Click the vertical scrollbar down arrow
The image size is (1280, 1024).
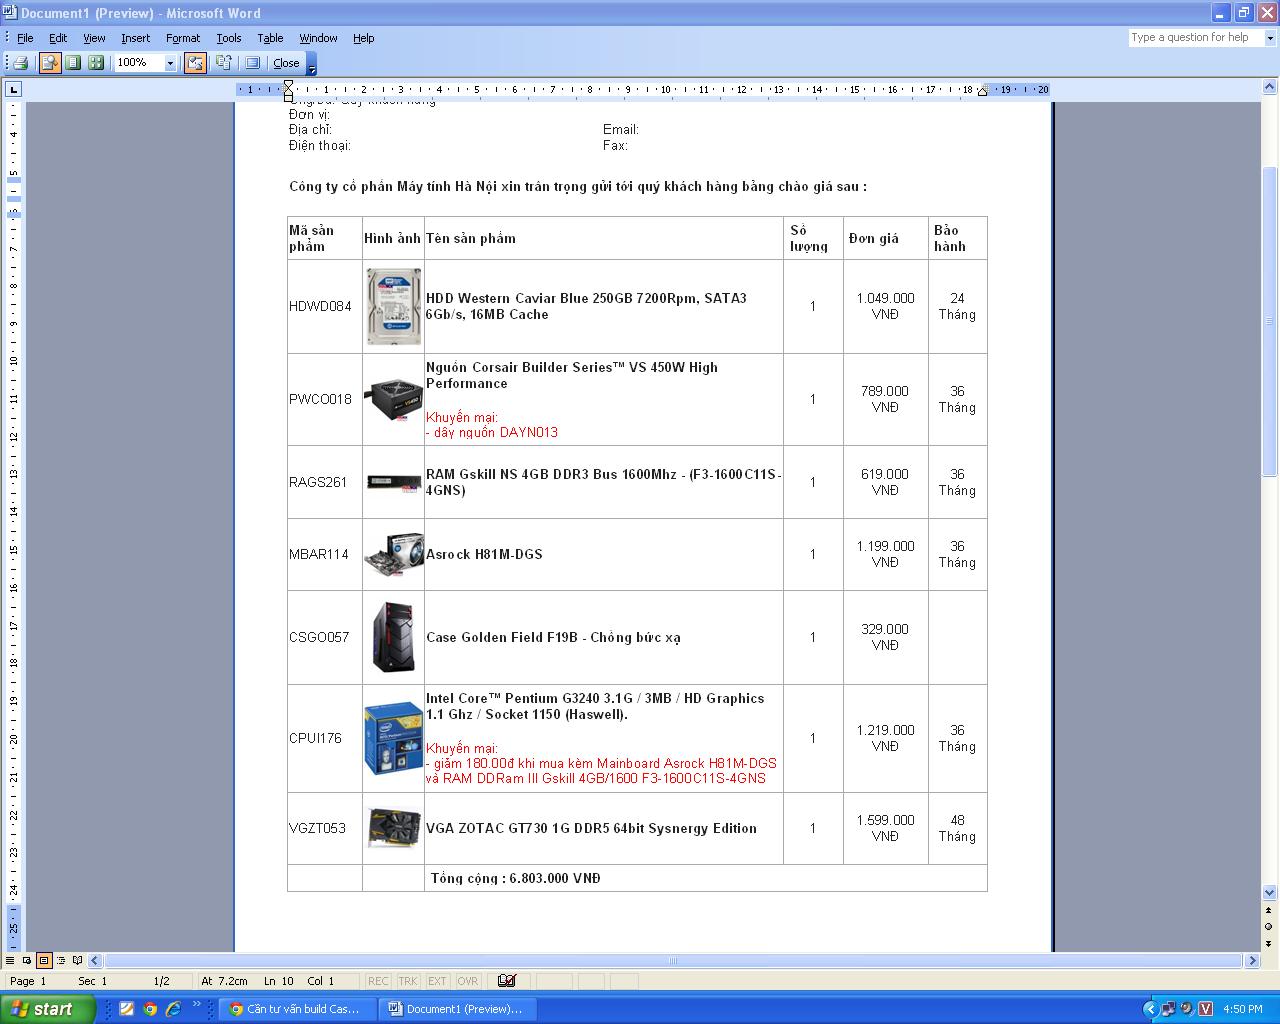click(1270, 892)
